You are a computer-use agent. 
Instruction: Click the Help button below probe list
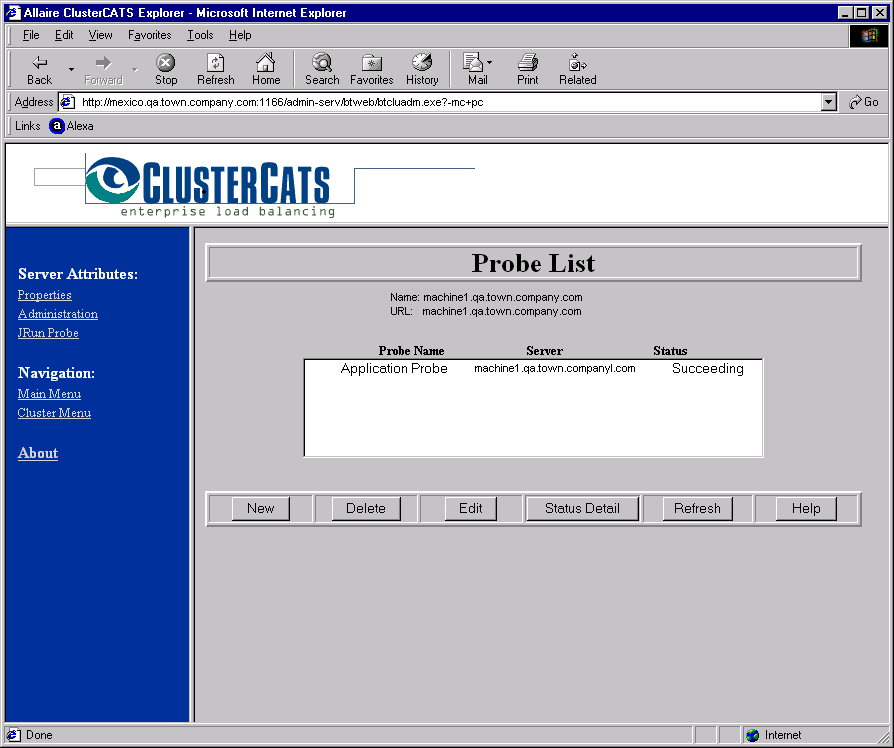coord(806,509)
